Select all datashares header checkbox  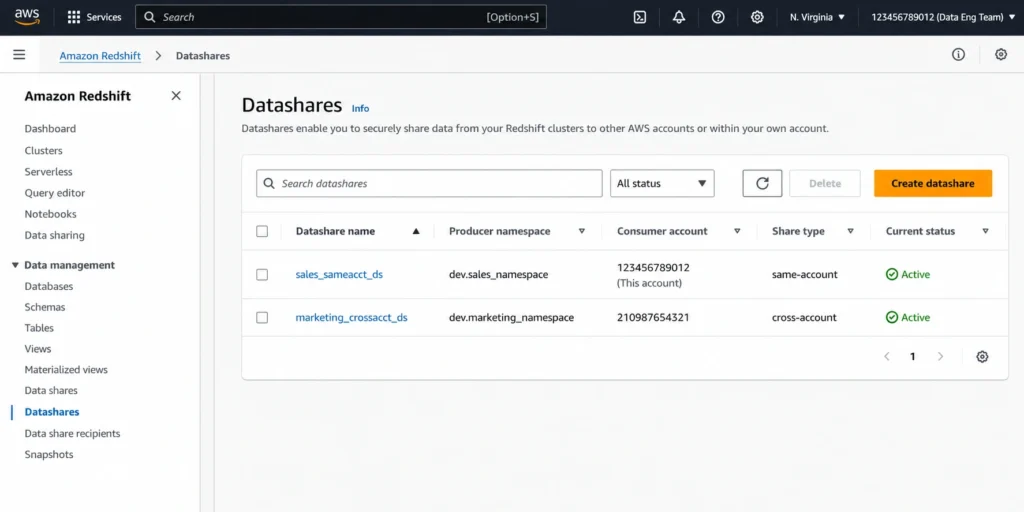click(x=262, y=231)
